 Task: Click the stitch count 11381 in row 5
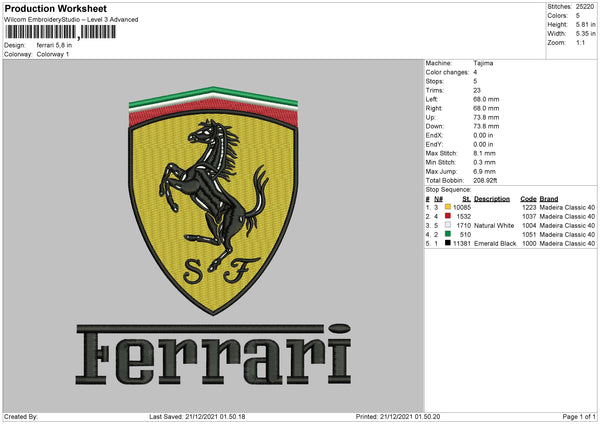coord(462,243)
